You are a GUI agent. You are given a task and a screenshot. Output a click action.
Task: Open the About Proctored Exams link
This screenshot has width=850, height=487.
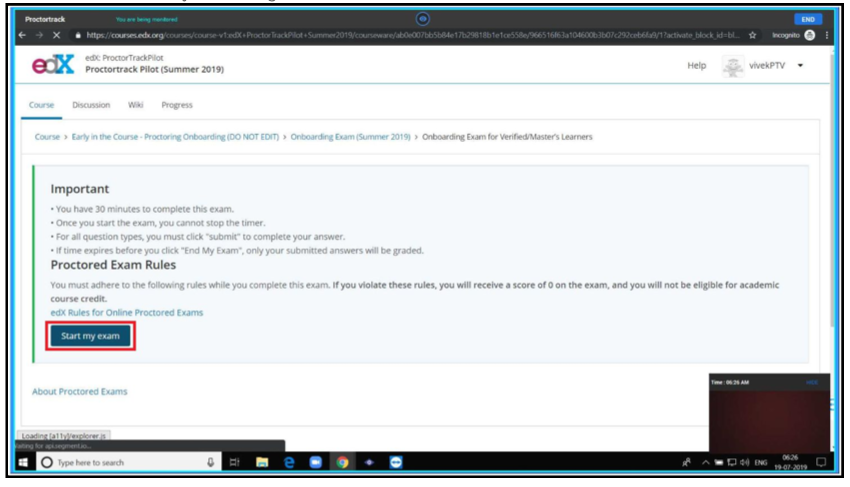pyautogui.click(x=80, y=392)
